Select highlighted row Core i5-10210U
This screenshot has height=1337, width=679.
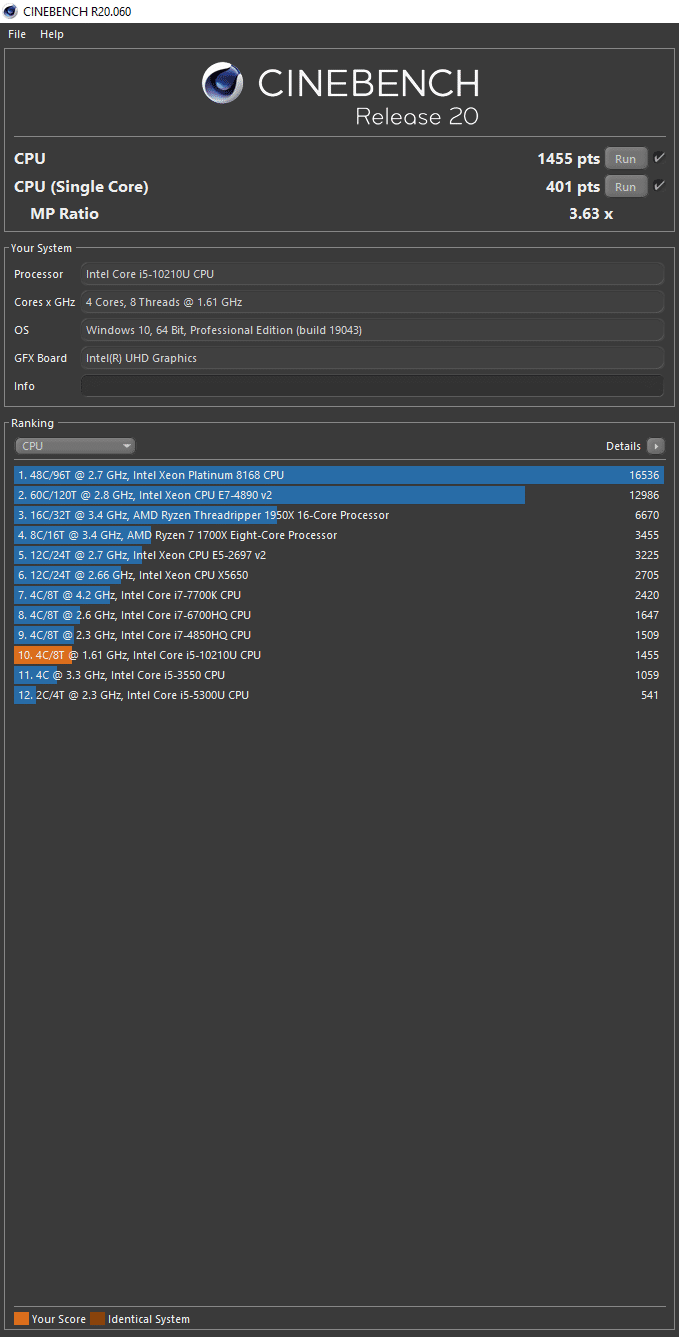339,655
